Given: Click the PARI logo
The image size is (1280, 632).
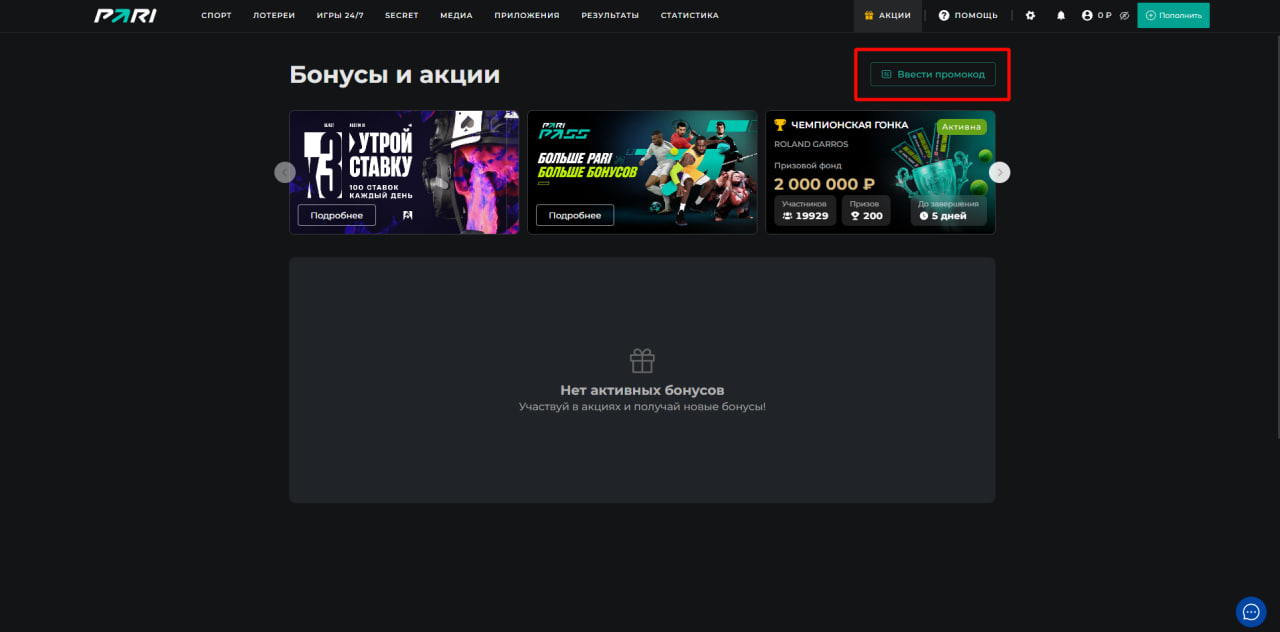Looking at the screenshot, I should pos(125,15).
